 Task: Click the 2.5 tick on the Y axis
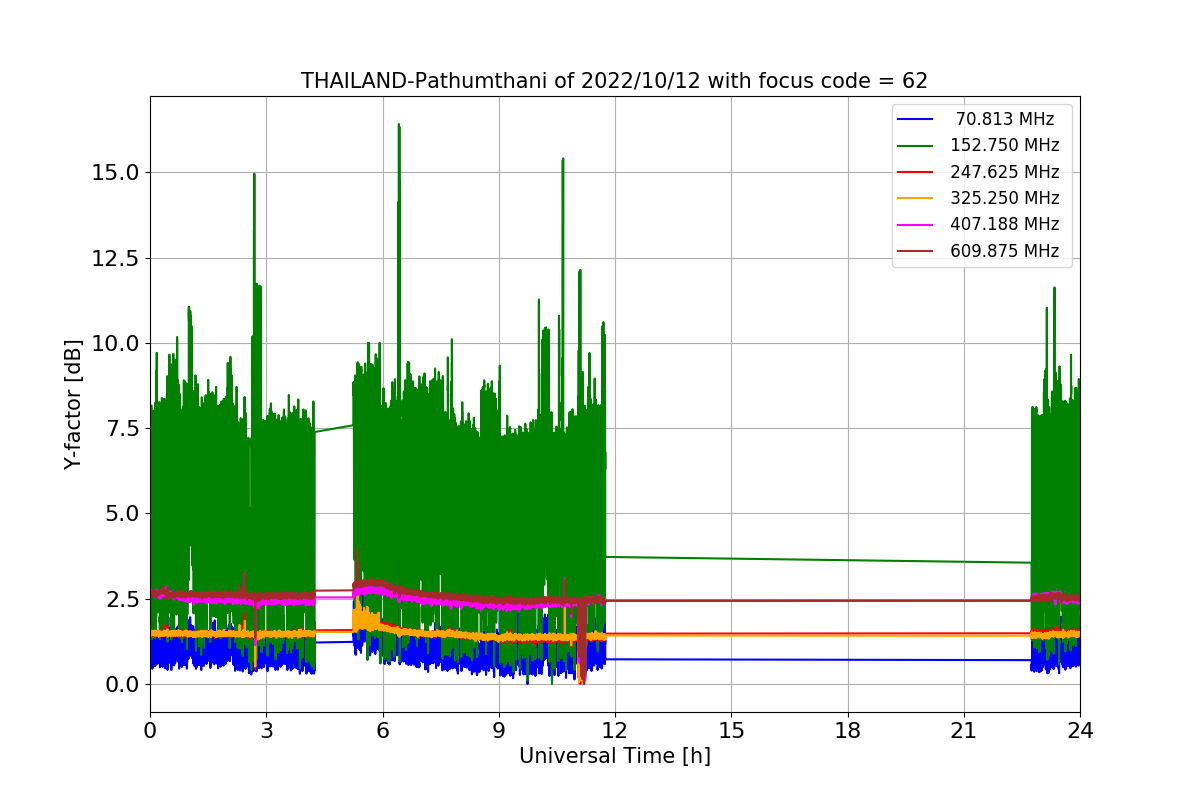(124, 599)
